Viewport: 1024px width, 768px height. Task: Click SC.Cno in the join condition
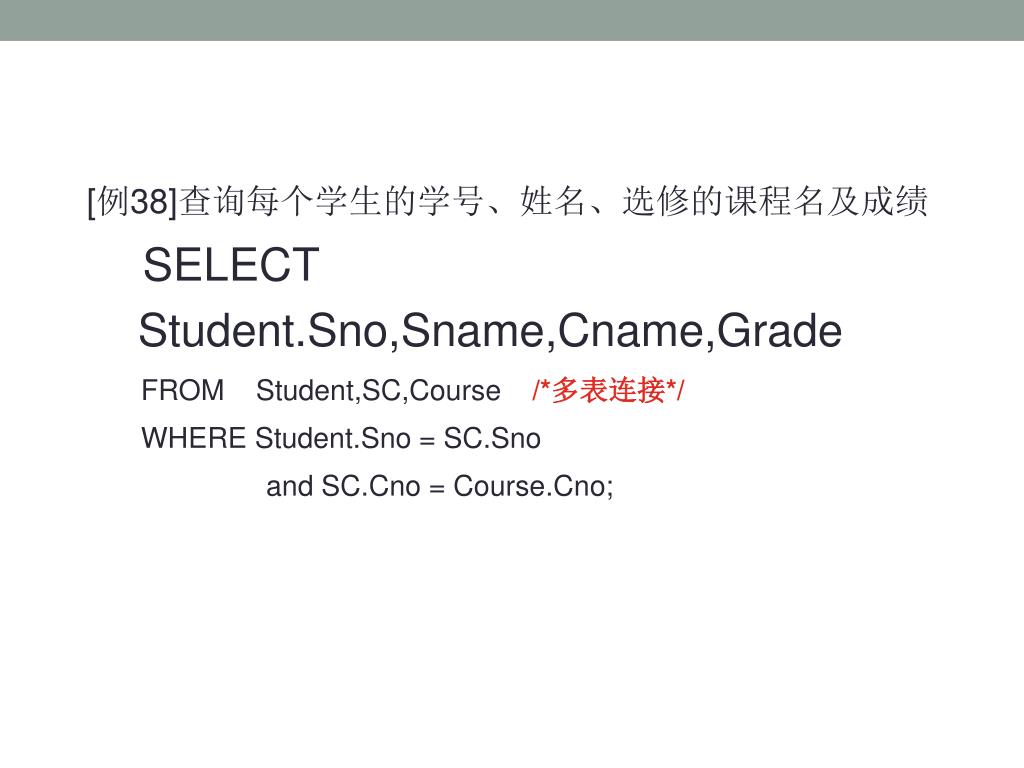tap(371, 487)
